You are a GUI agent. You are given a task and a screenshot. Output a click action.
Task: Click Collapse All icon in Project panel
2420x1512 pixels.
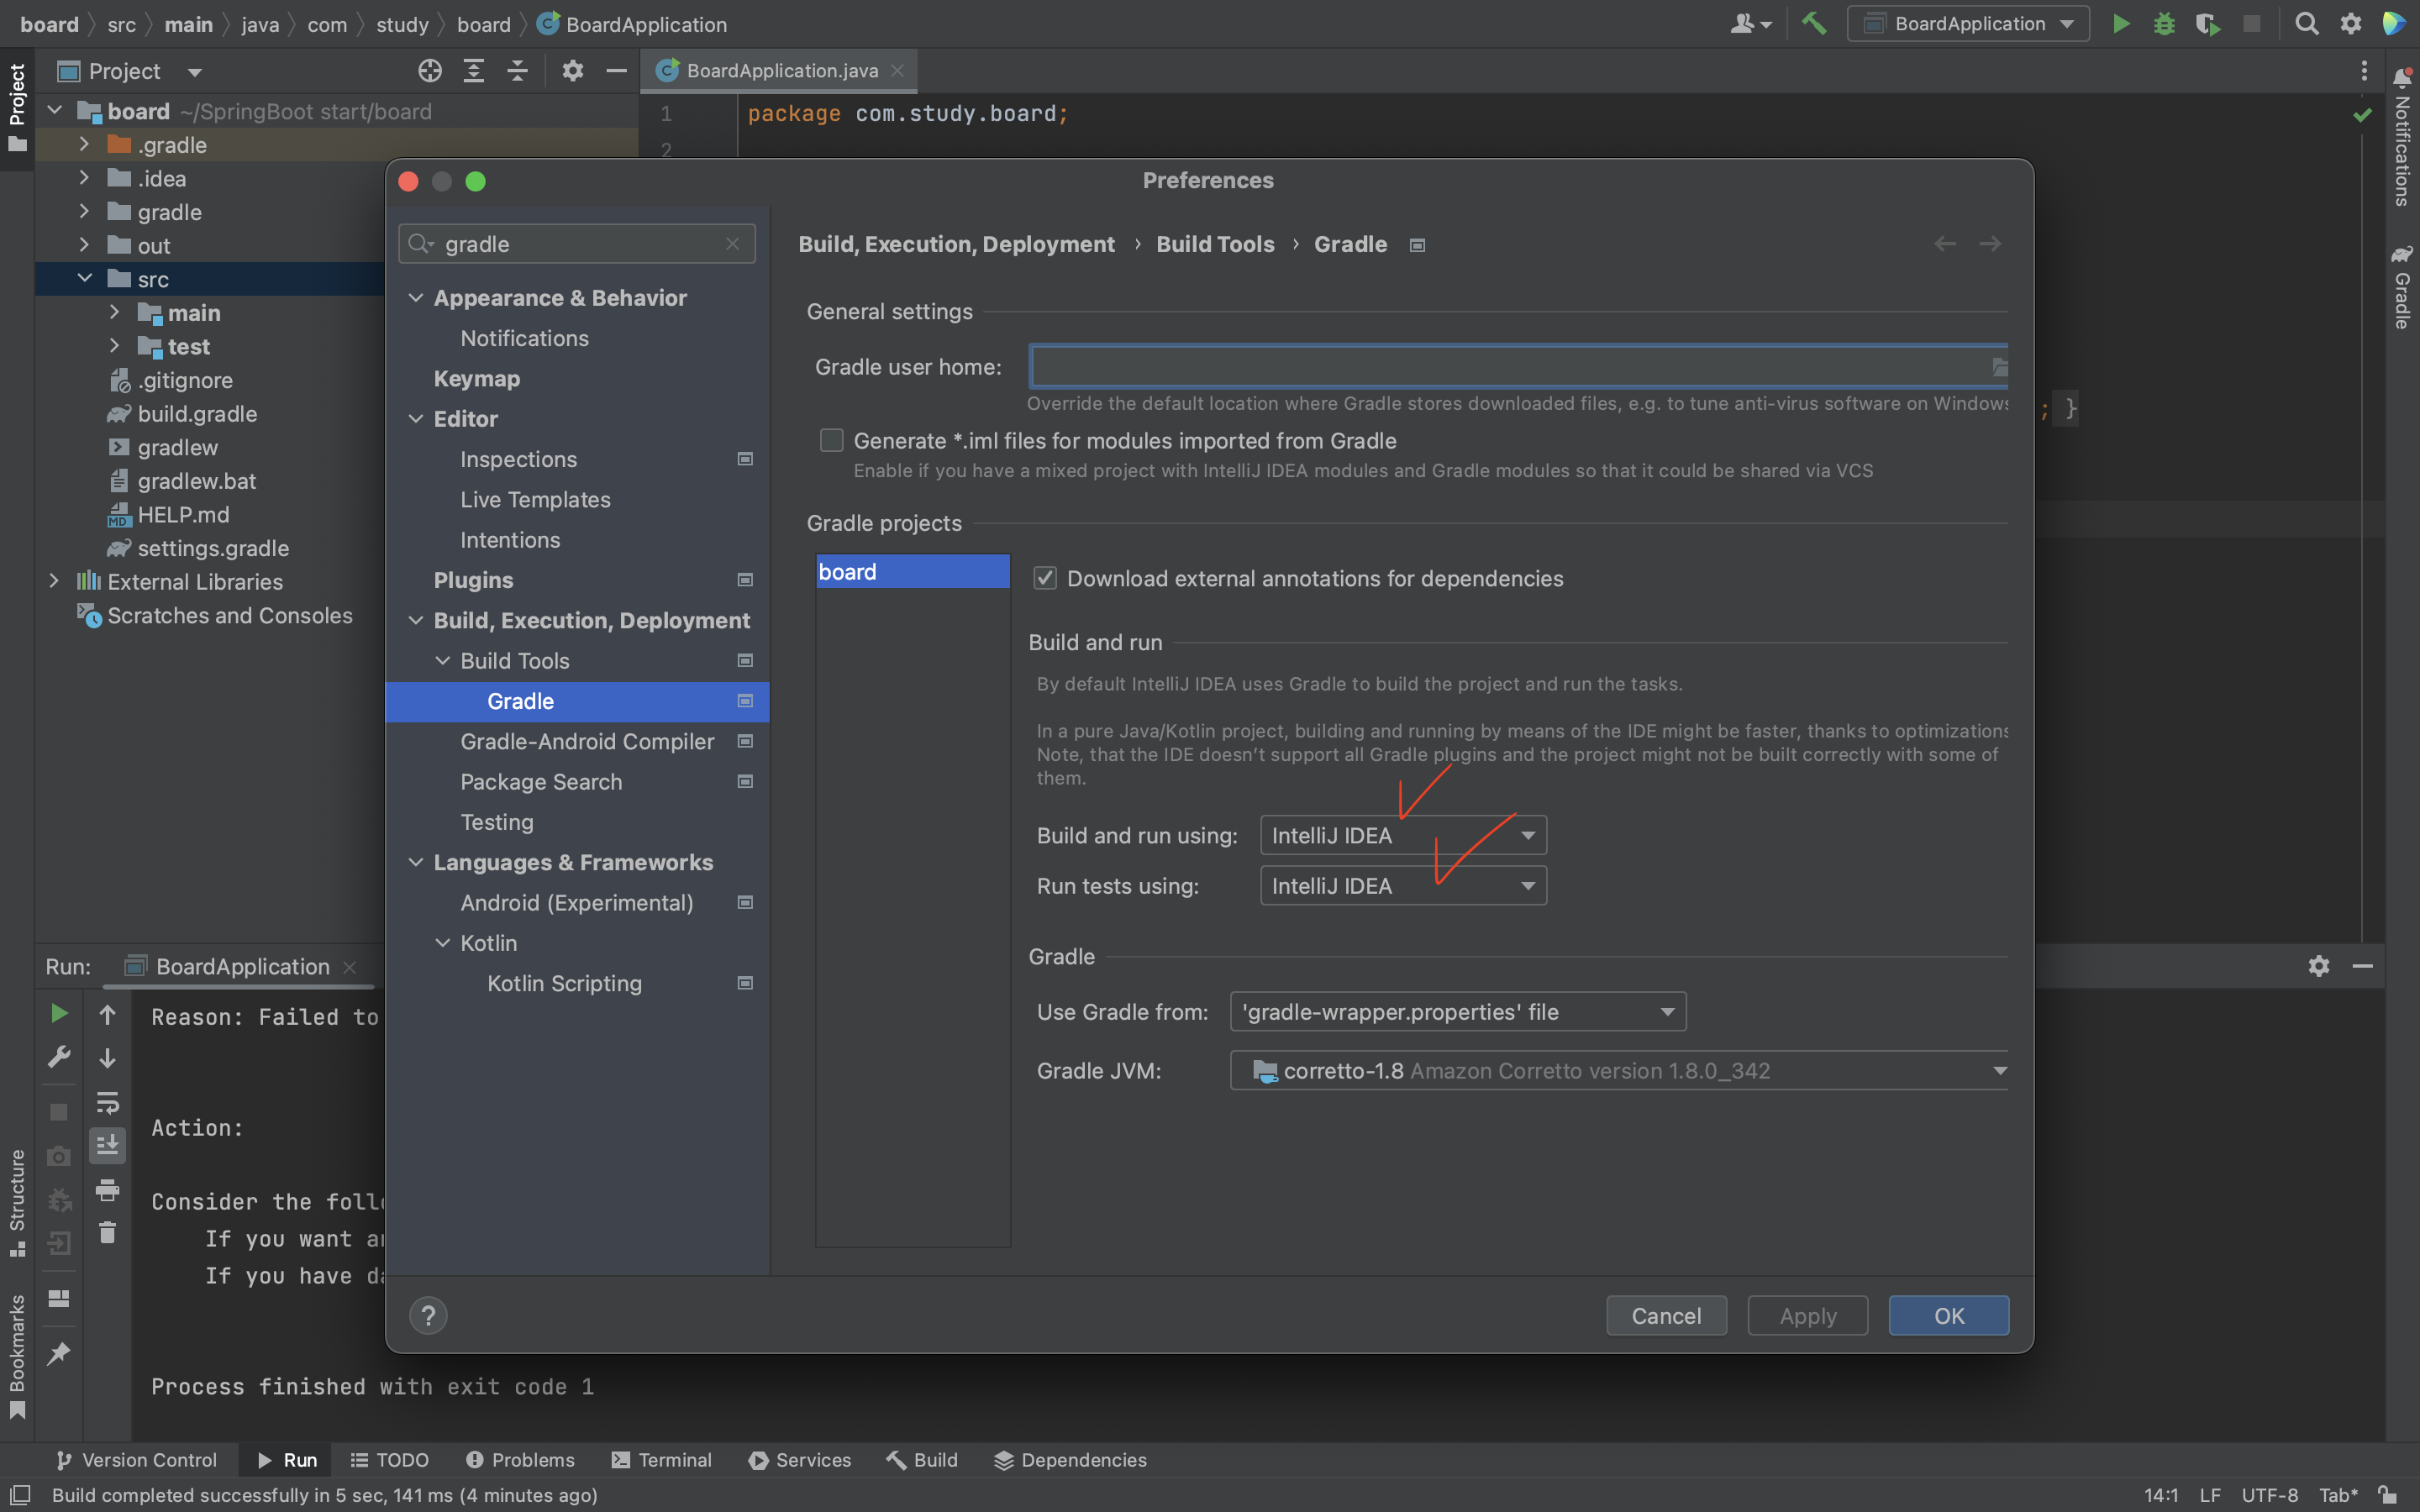pos(517,71)
